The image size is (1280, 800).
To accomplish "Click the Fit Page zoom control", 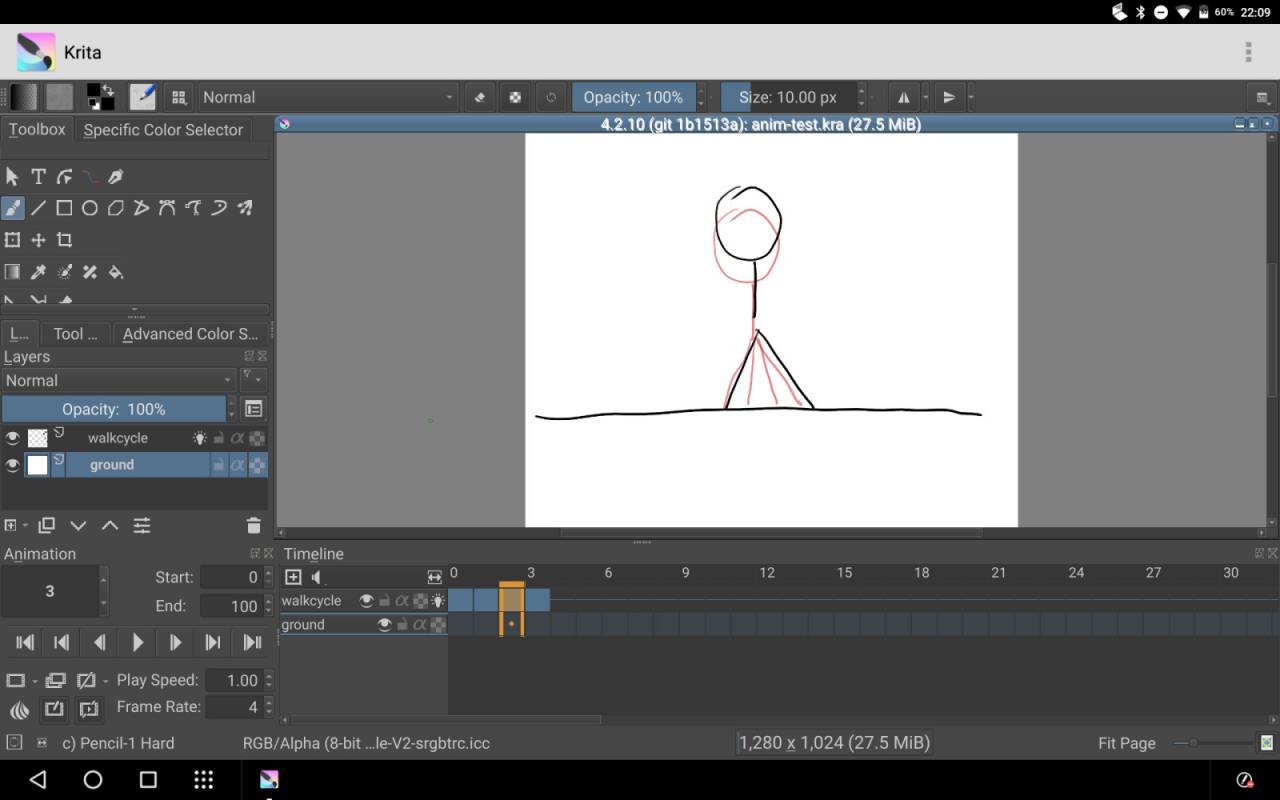I will [x=1126, y=743].
